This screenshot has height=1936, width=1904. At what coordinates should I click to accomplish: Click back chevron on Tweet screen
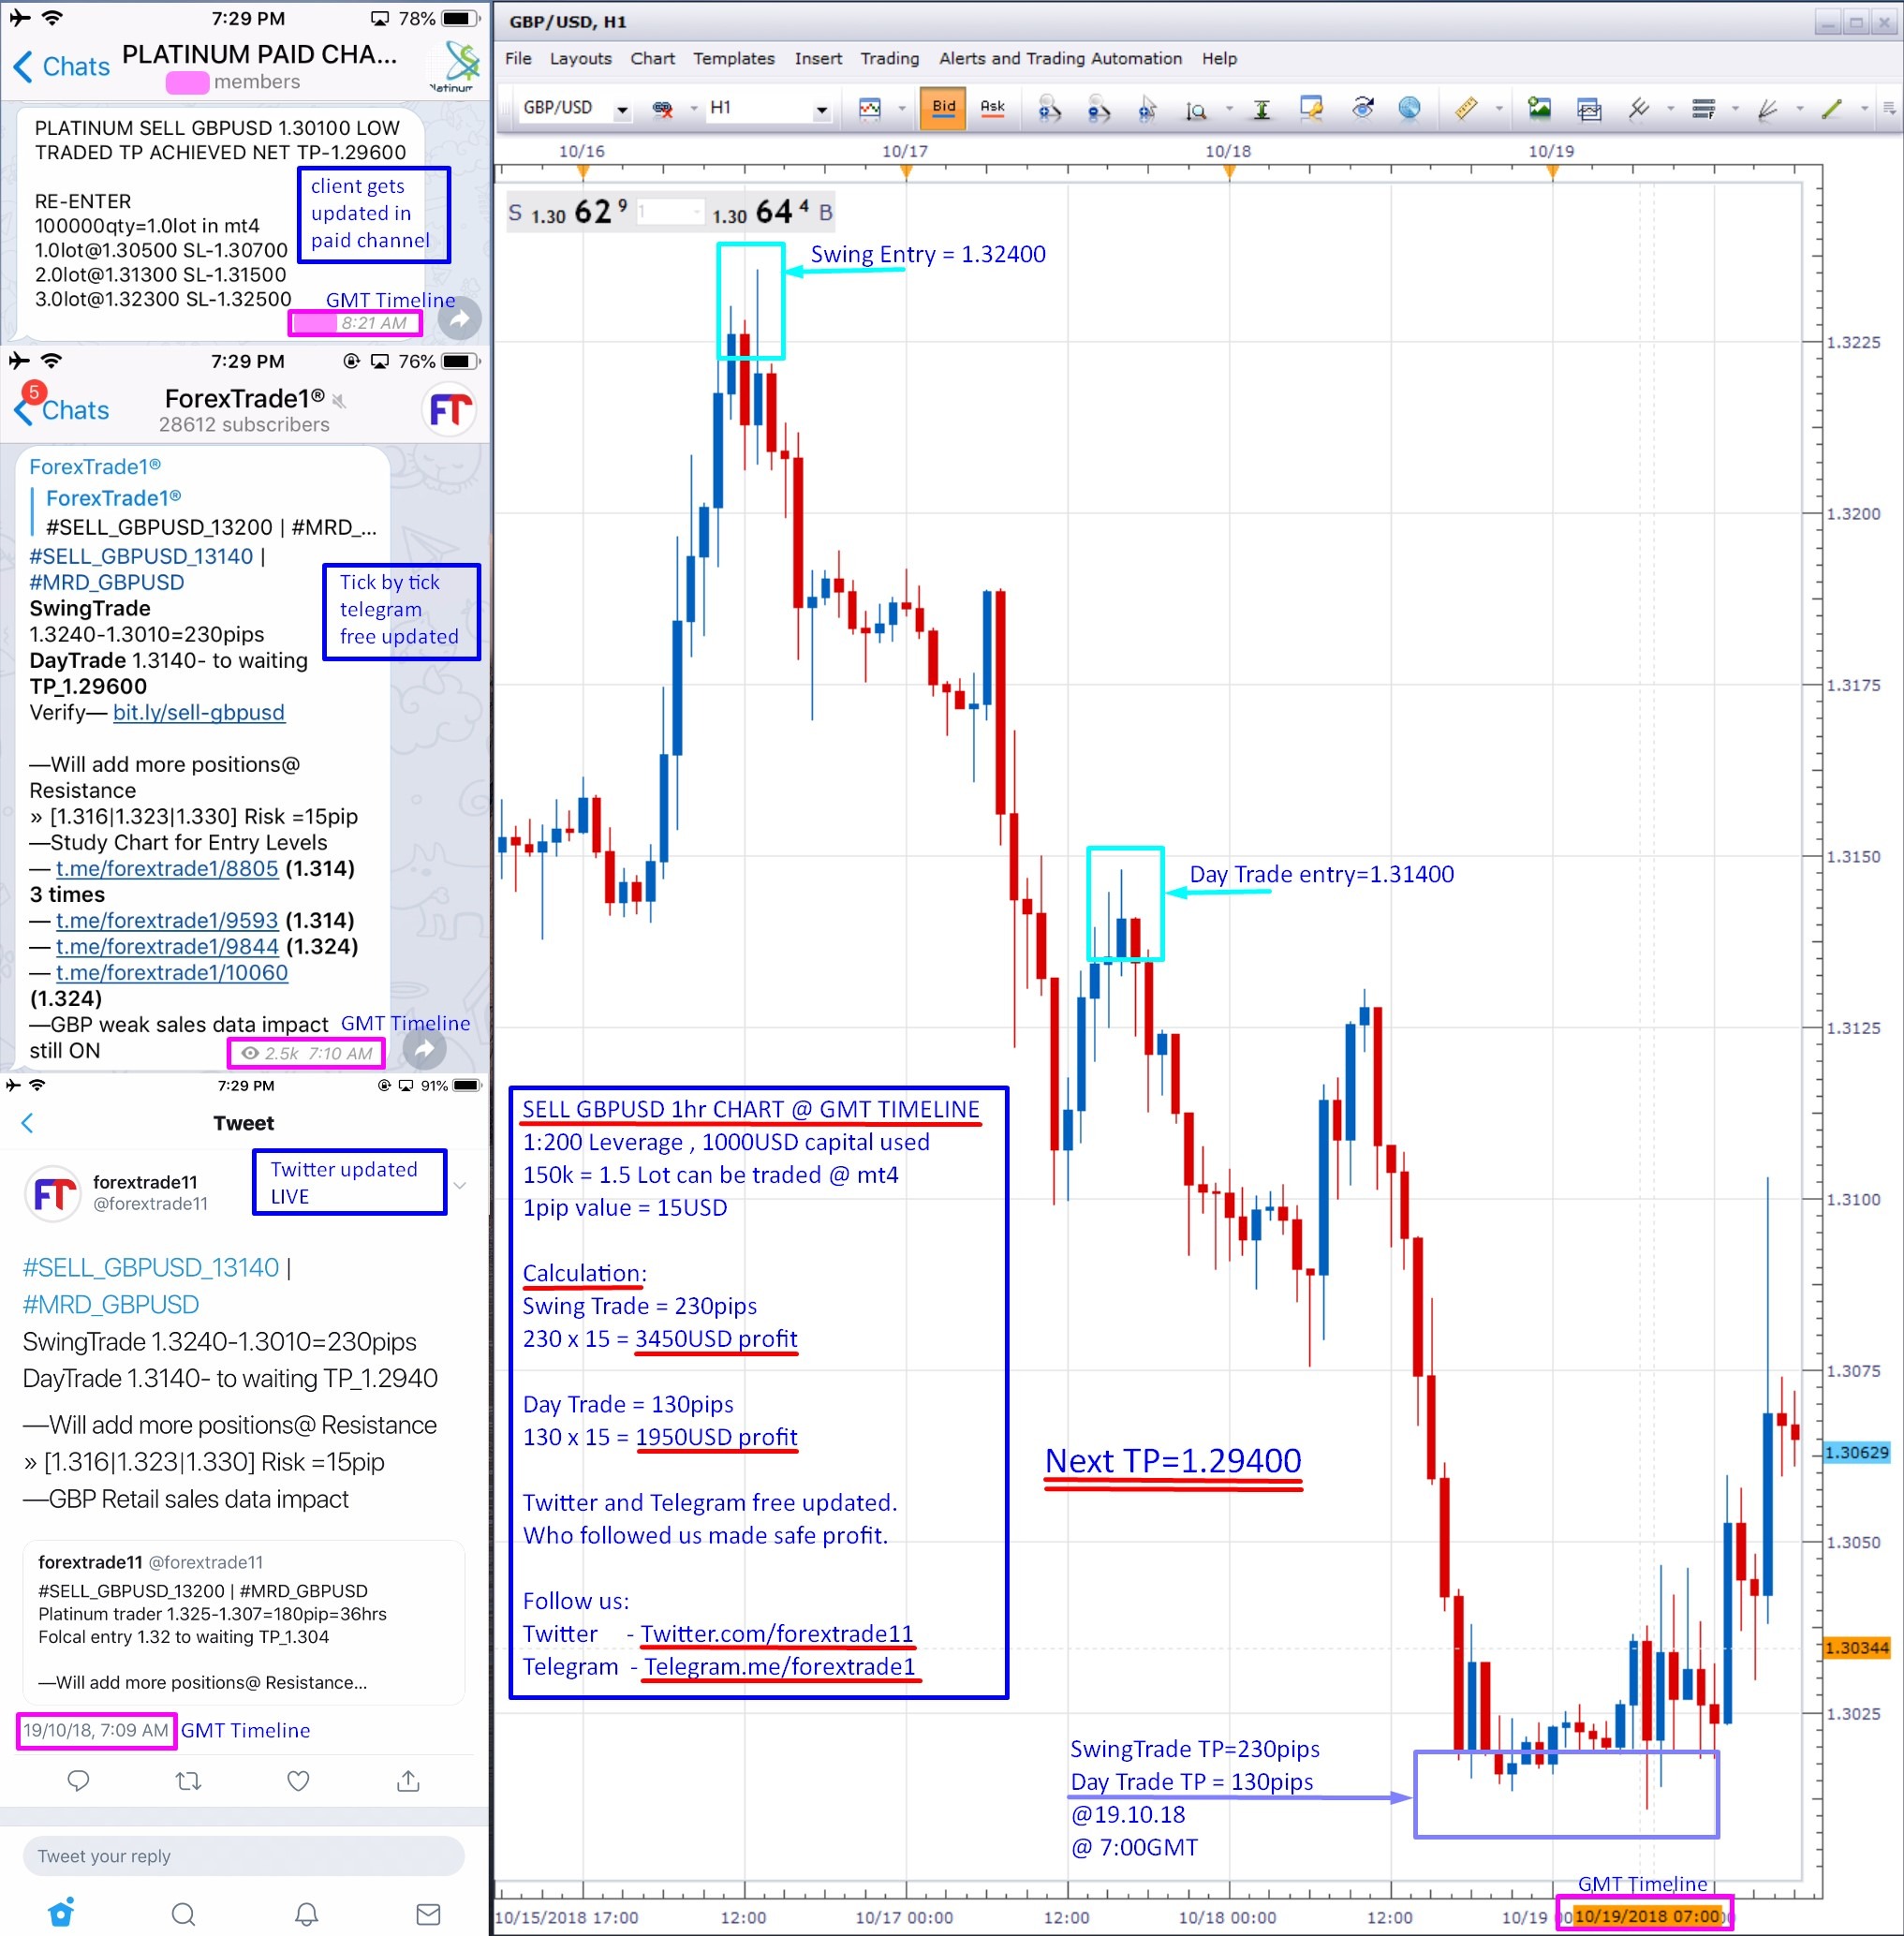click(x=27, y=1122)
